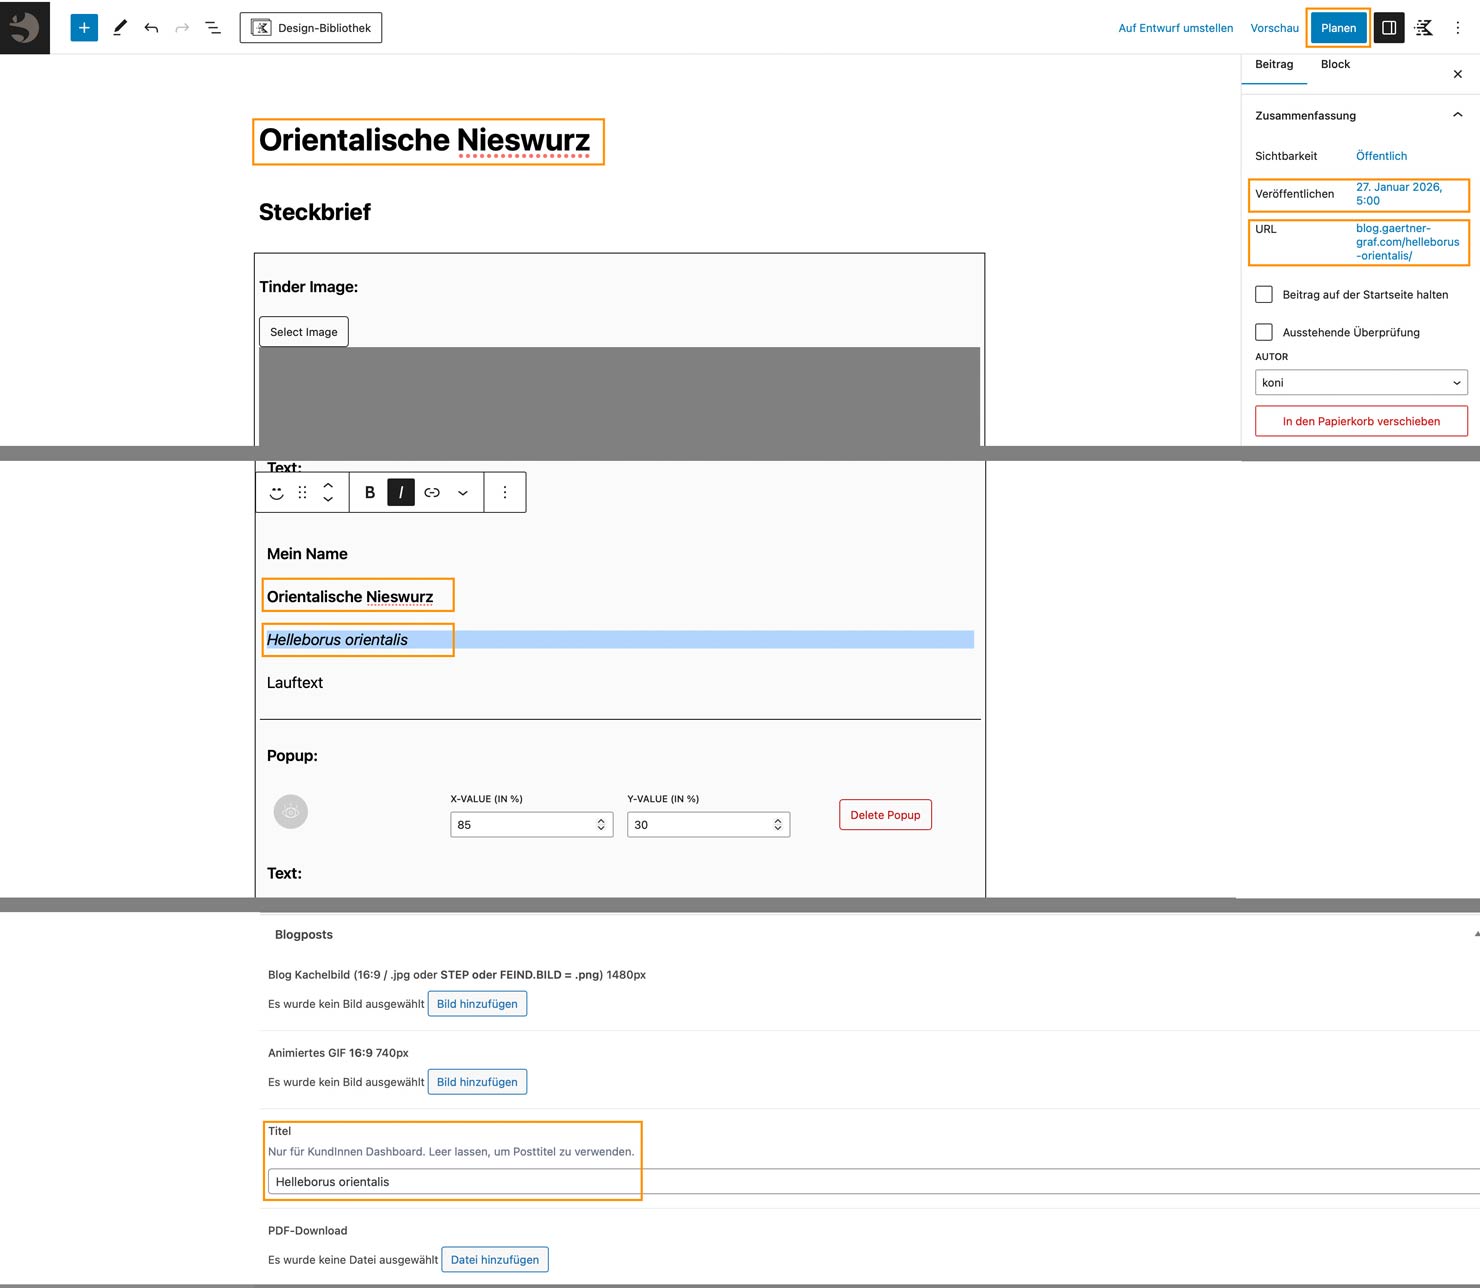Image resolution: width=1480 pixels, height=1288 pixels.
Task: Toggle the settings sidebar panel icon
Action: (x=1389, y=28)
